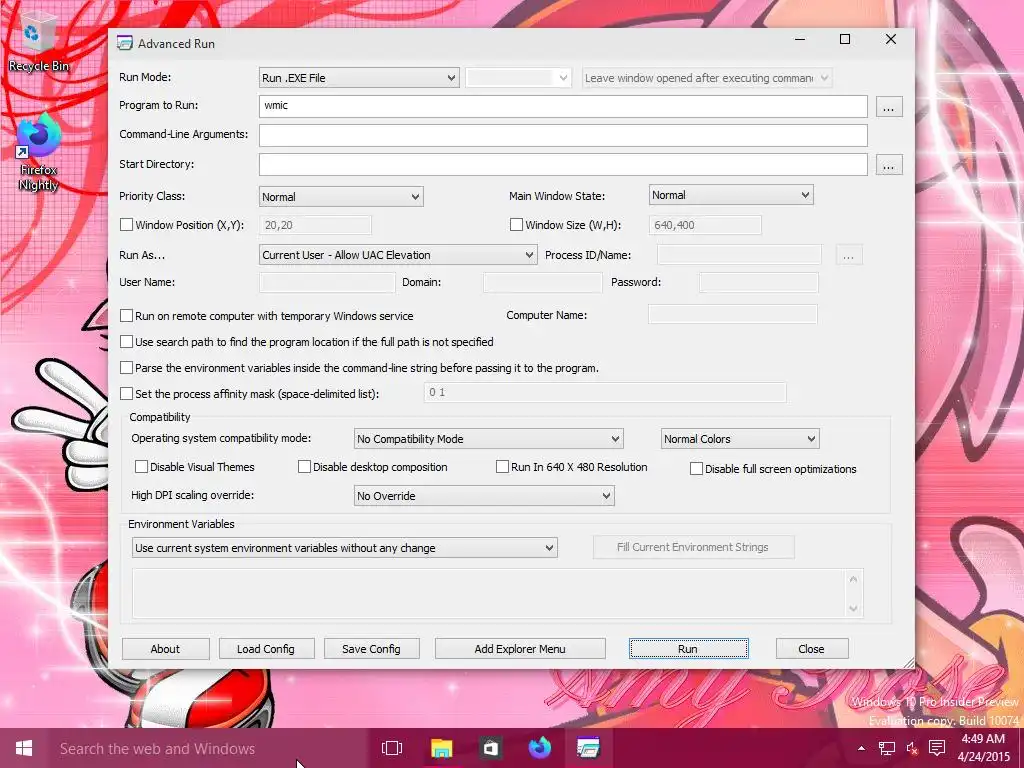Check Disable desktop composition
The width and height of the screenshot is (1024, 768).
pyautogui.click(x=304, y=467)
